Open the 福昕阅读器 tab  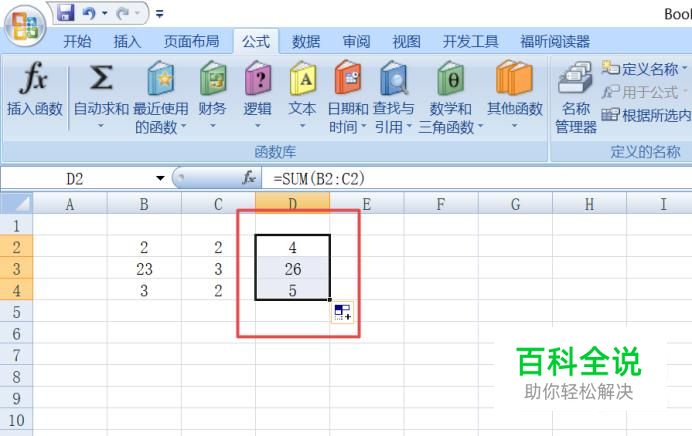555,41
